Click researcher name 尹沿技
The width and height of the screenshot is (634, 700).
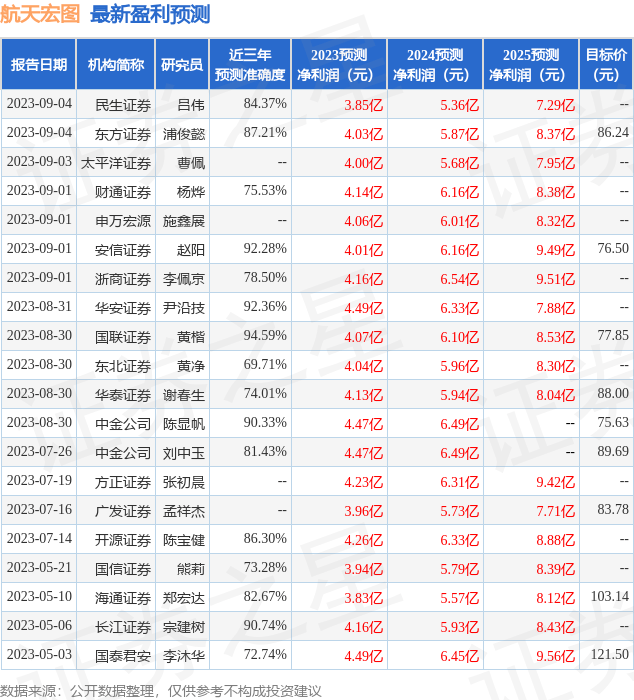click(x=184, y=308)
